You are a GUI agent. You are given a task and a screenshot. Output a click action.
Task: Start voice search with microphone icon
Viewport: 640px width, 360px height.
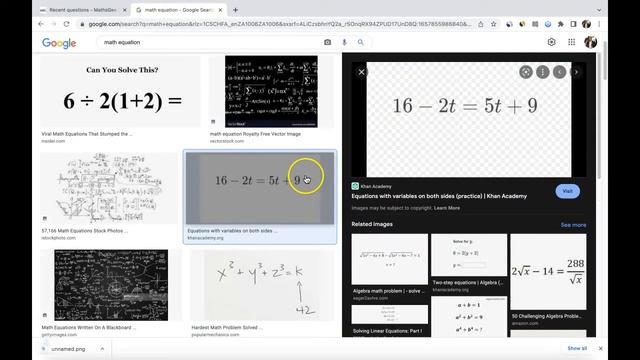pos(344,42)
